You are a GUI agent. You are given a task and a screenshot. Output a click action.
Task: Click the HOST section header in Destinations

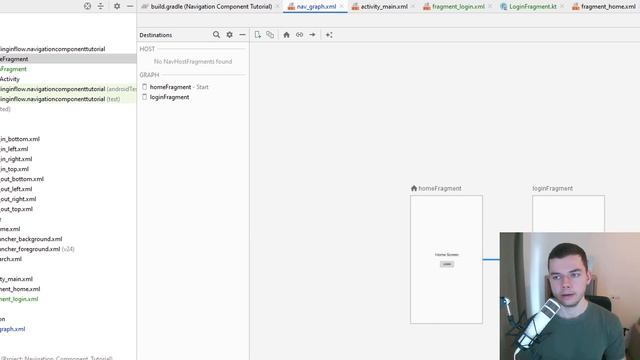[147, 49]
